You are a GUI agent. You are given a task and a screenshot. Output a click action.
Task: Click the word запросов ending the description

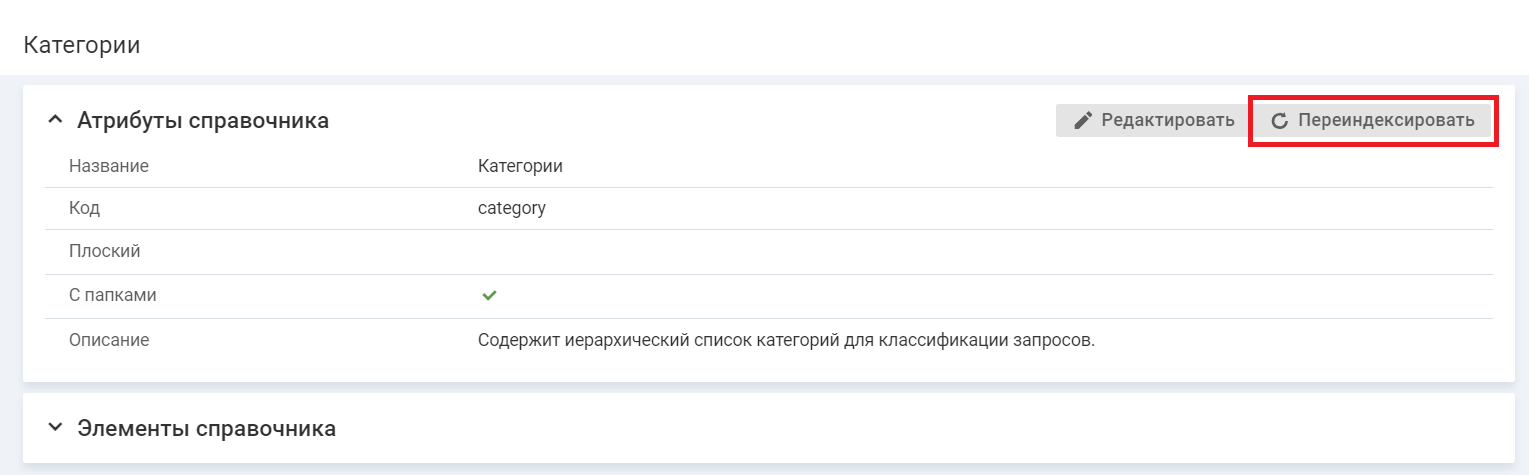pyautogui.click(x=1059, y=340)
